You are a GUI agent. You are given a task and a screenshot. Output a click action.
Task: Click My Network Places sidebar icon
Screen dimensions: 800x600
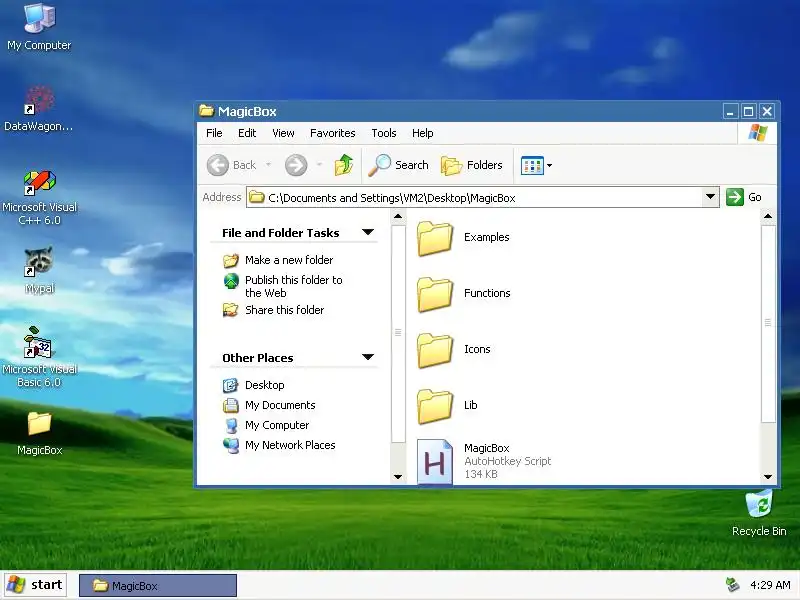[231, 446]
